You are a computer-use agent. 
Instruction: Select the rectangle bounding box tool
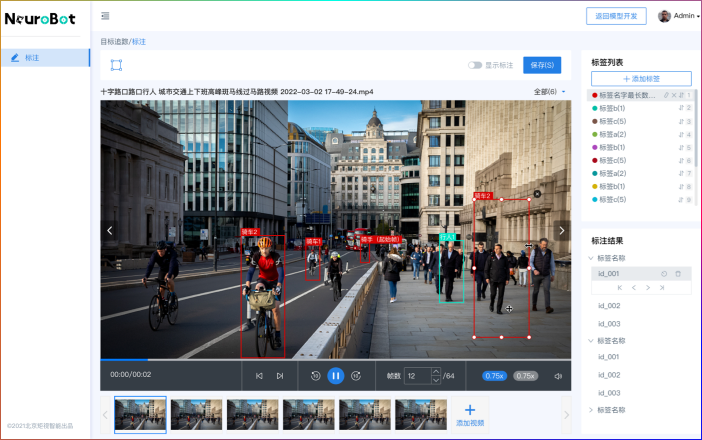coord(116,65)
